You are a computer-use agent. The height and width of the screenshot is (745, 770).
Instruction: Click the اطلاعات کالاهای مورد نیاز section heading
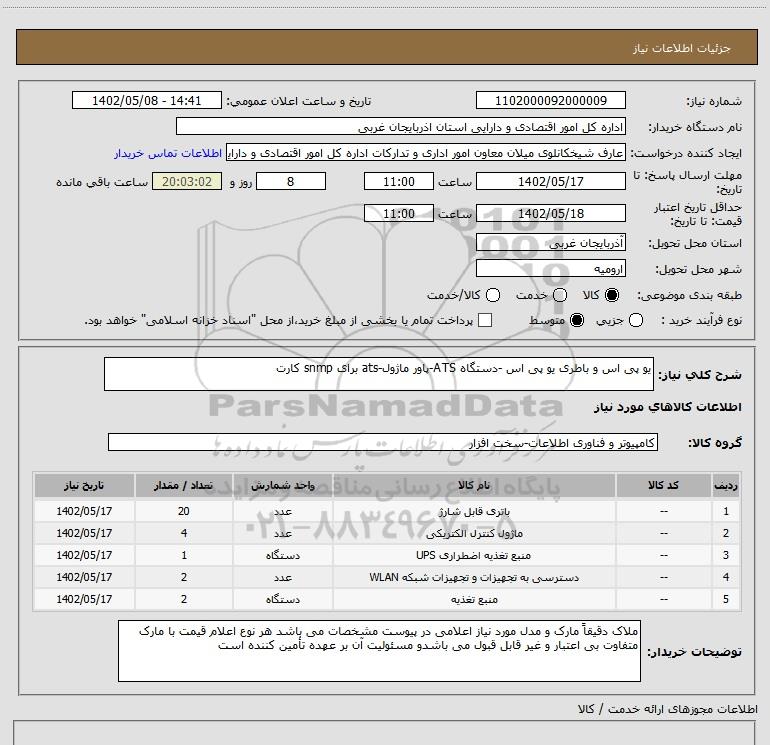(x=667, y=407)
